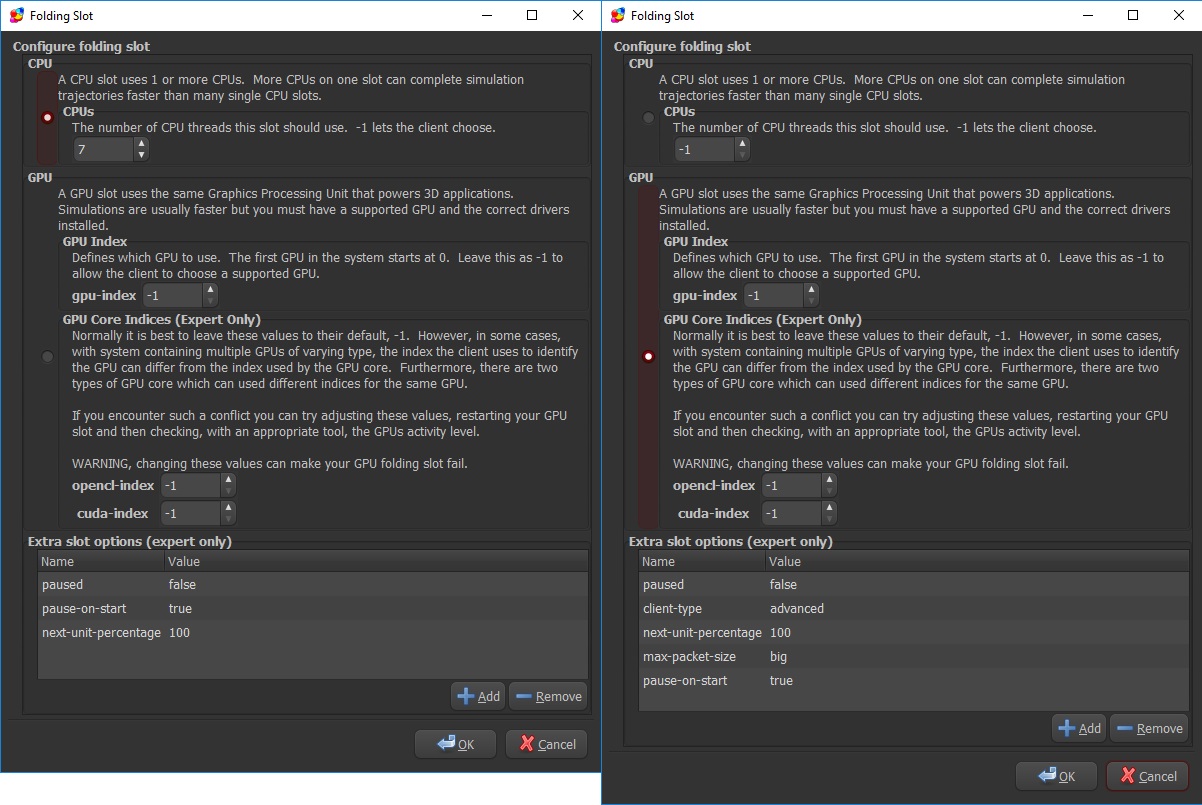Image resolution: width=1202 pixels, height=805 pixels.
Task: Click Remove button in left window
Action: click(x=548, y=696)
